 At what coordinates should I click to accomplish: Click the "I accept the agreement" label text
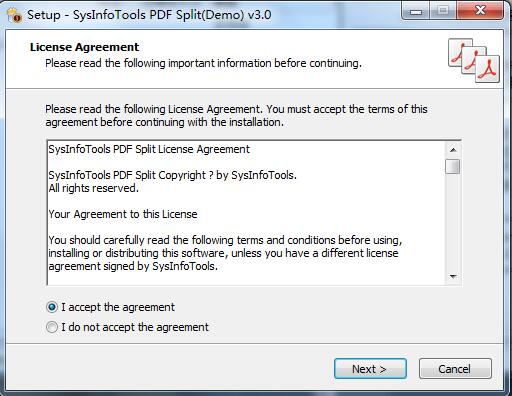click(x=118, y=307)
